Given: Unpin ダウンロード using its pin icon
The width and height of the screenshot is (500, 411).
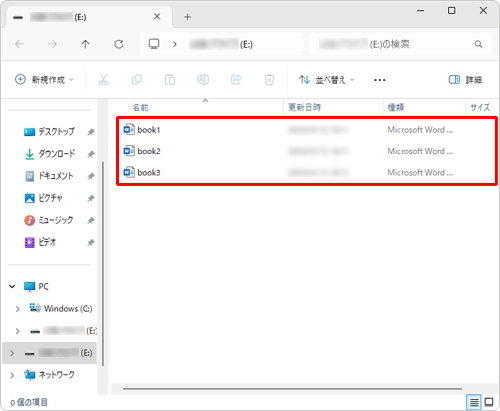Looking at the screenshot, I should [91, 154].
